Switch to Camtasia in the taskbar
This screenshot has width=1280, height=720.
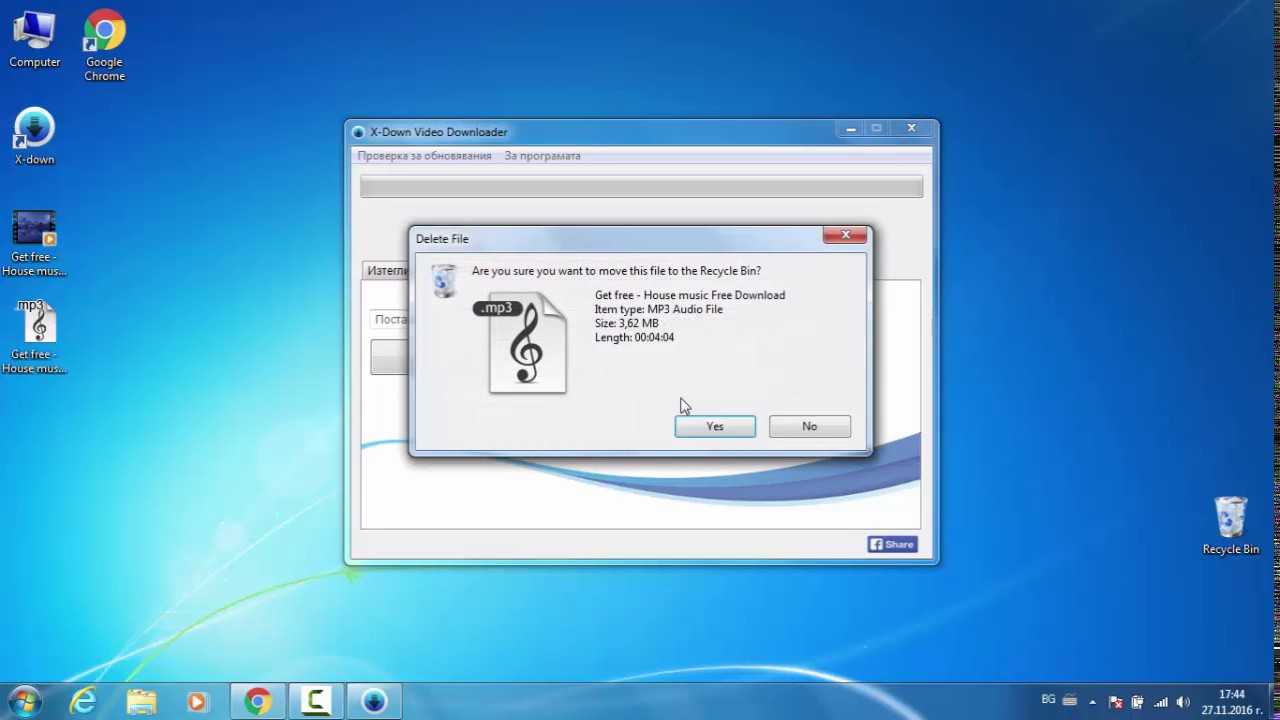[316, 702]
